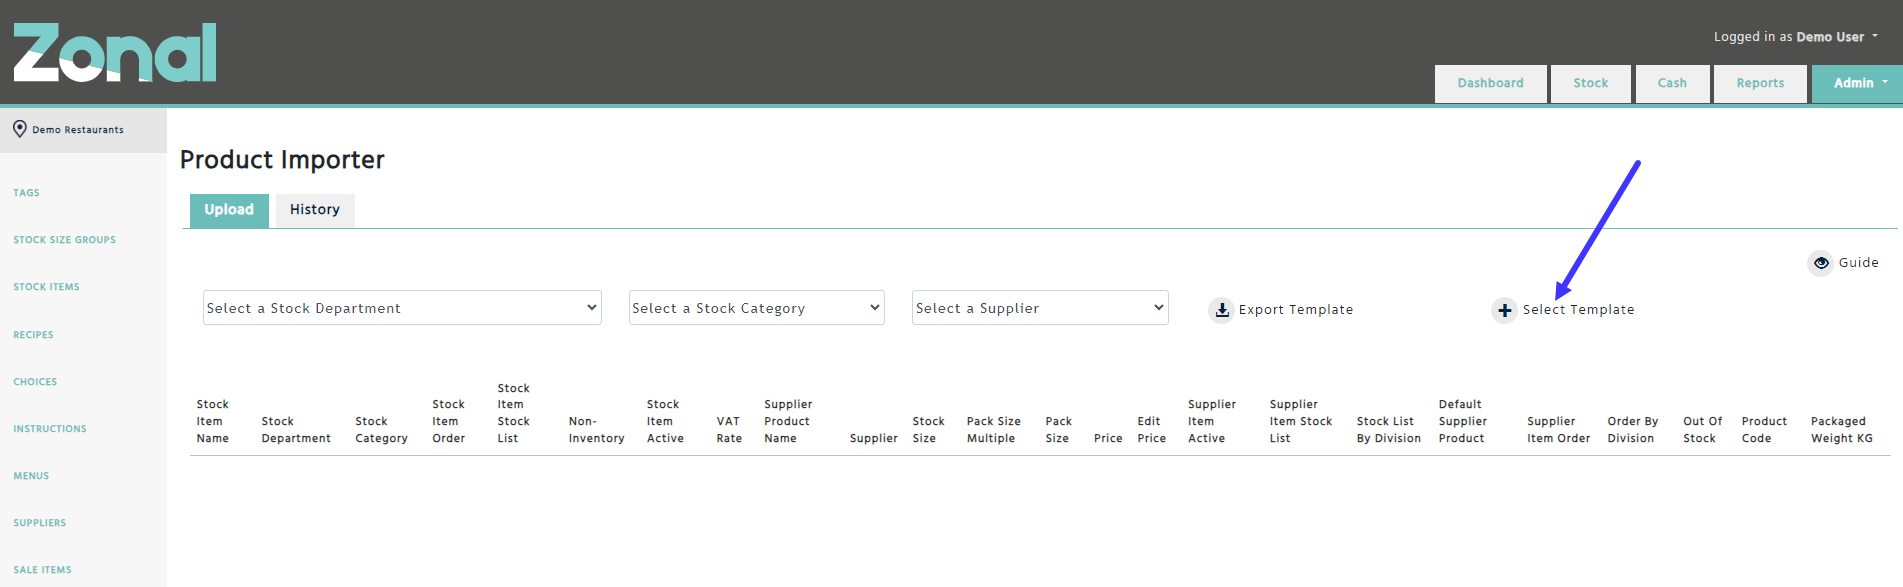1903x587 pixels.
Task: Click the Order By Division column header
Action: [1632, 430]
